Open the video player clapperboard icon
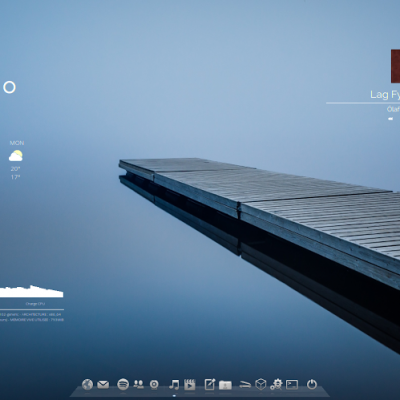The height and width of the screenshot is (400, 400). tap(190, 384)
